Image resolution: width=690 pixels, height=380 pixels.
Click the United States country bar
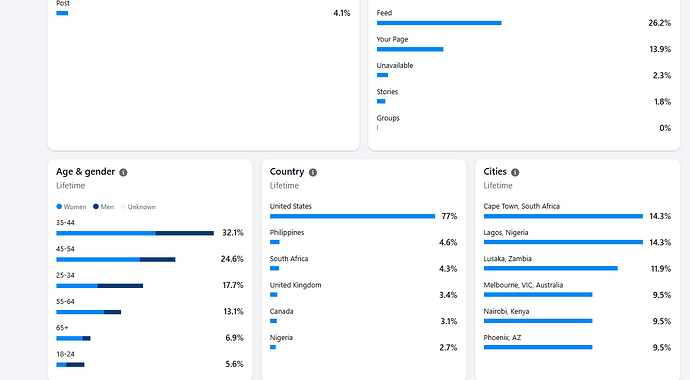coord(352,216)
